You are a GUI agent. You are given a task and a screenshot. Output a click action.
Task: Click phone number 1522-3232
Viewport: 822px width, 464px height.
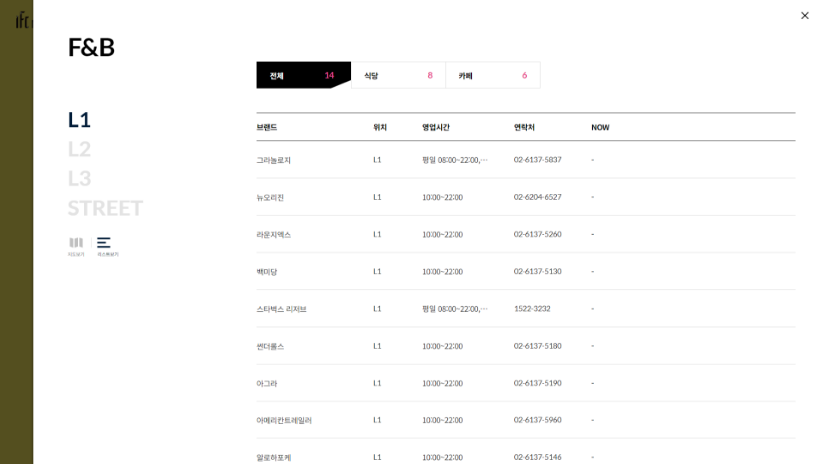[532, 309]
